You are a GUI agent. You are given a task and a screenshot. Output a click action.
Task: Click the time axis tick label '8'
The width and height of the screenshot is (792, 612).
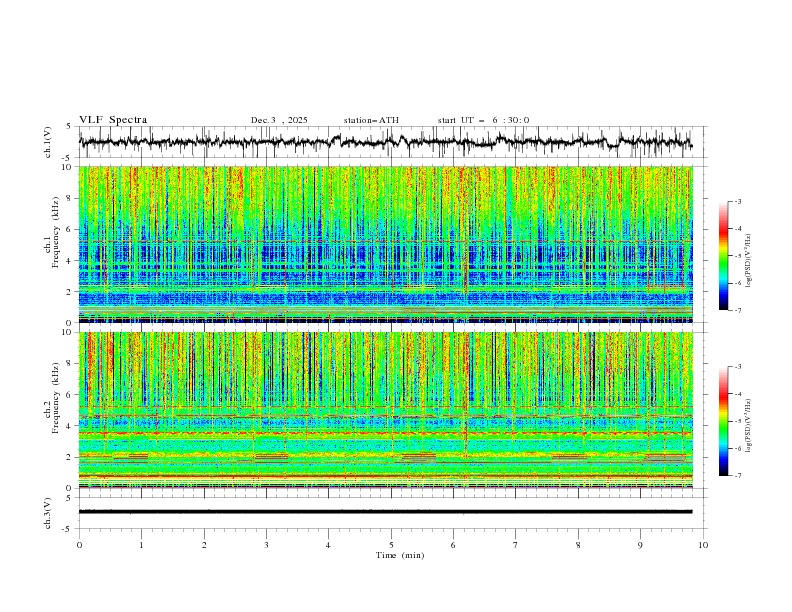(x=578, y=545)
